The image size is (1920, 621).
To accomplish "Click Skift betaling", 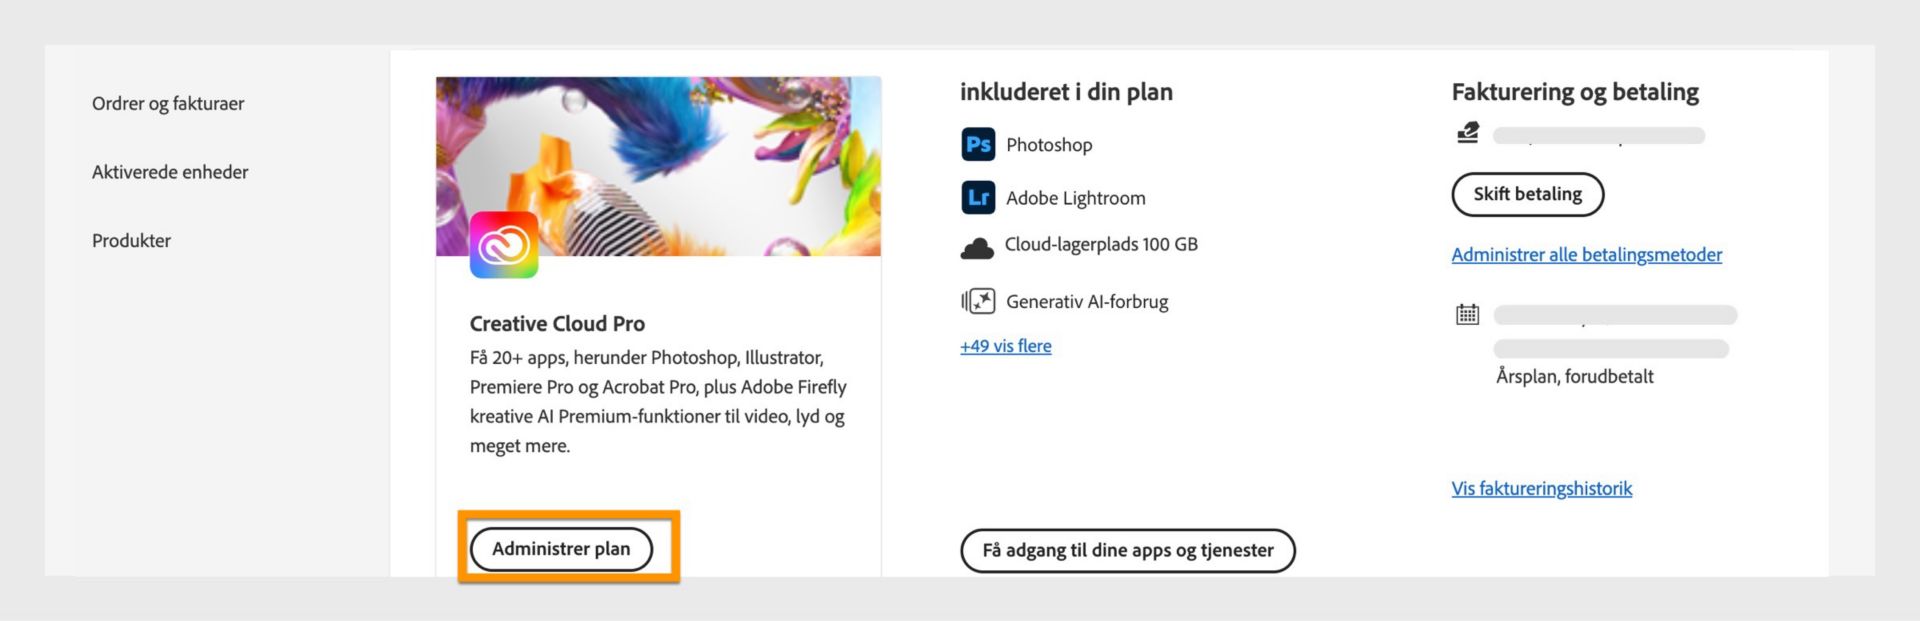I will tap(1527, 194).
